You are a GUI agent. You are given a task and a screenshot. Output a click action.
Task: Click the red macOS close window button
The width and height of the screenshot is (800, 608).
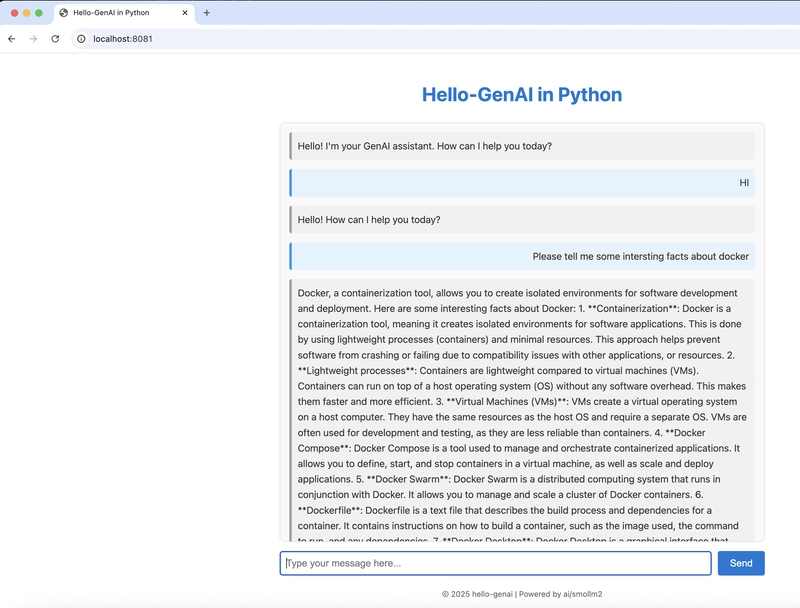(x=14, y=13)
